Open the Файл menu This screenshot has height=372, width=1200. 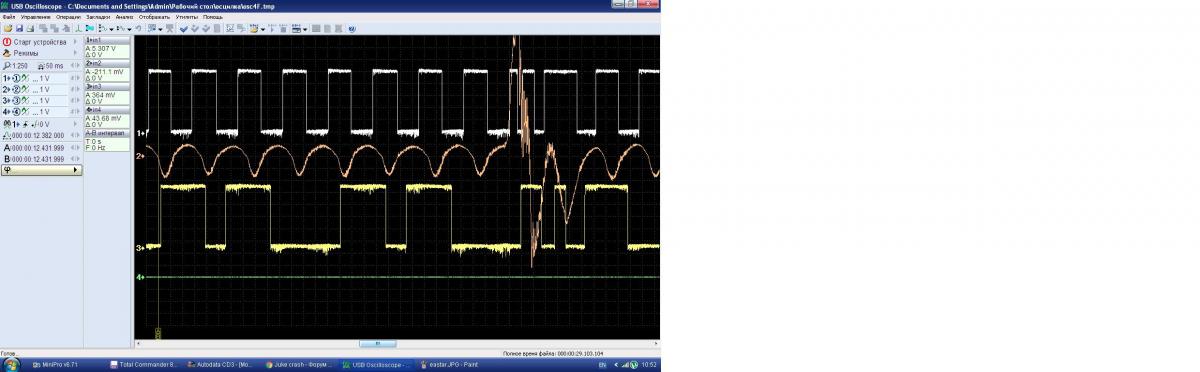tap(9, 17)
